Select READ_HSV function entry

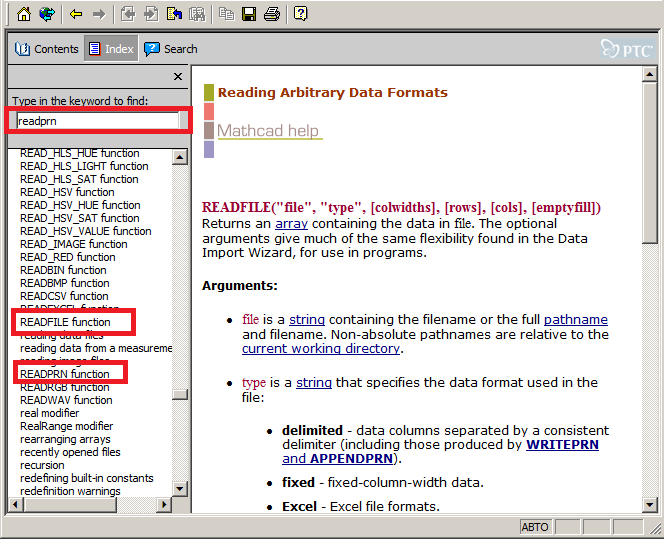click(x=67, y=192)
